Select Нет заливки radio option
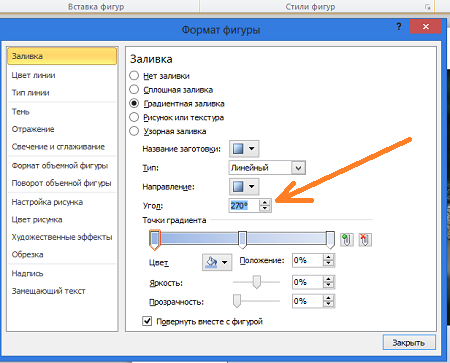This screenshot has height=363, width=450. [134, 76]
